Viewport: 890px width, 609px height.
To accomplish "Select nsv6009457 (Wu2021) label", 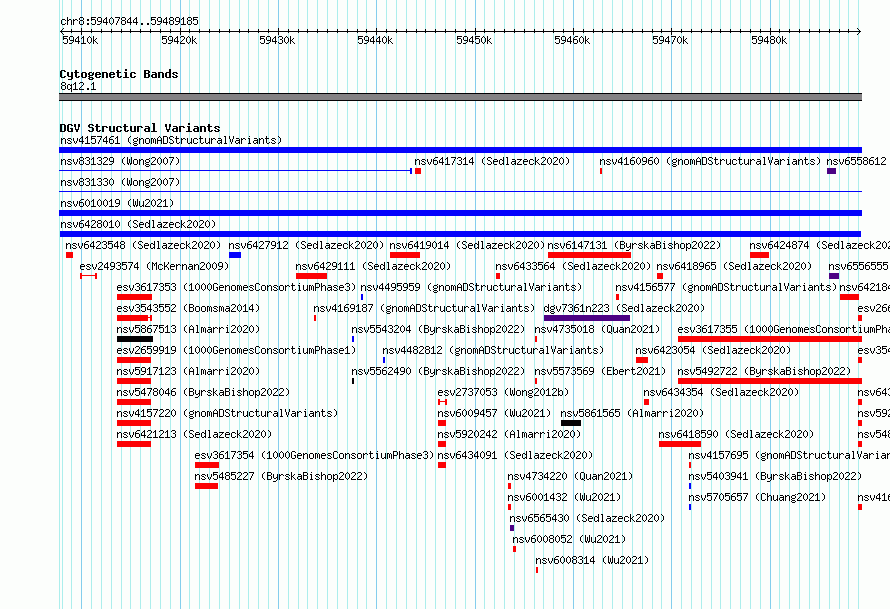I will pyautogui.click(x=494, y=413).
